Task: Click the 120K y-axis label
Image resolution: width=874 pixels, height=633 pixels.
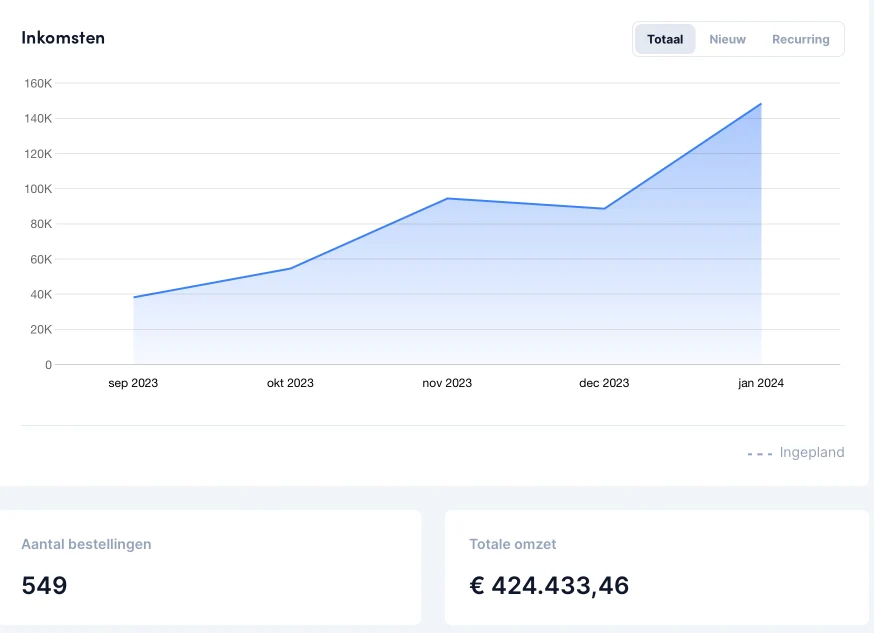Action: pos(38,154)
